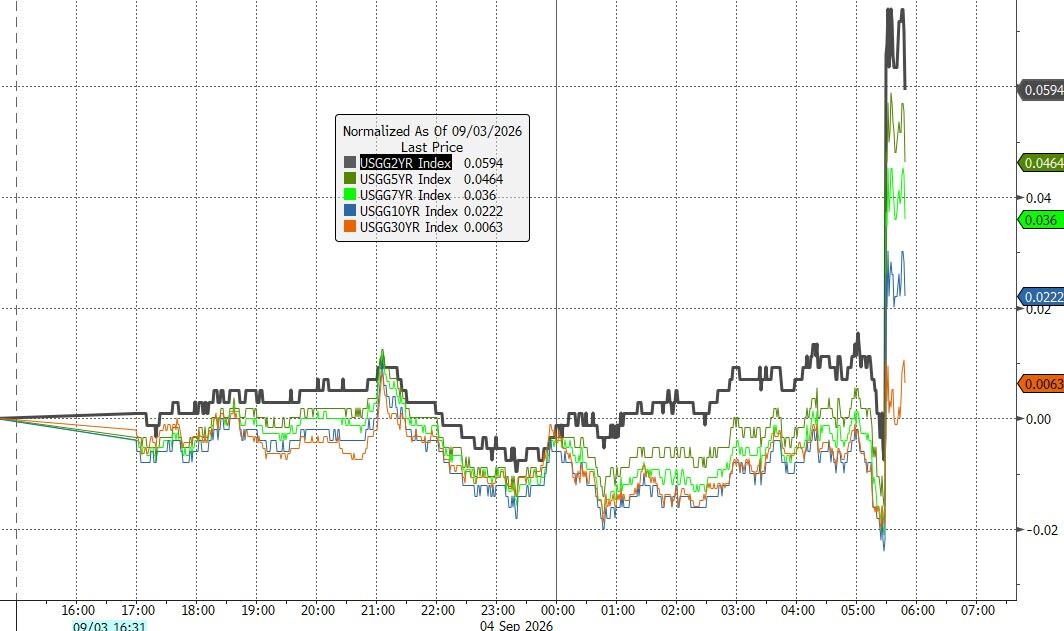1064x631 pixels.
Task: Click the 0.0222 blue price tag
Action: [1040, 297]
